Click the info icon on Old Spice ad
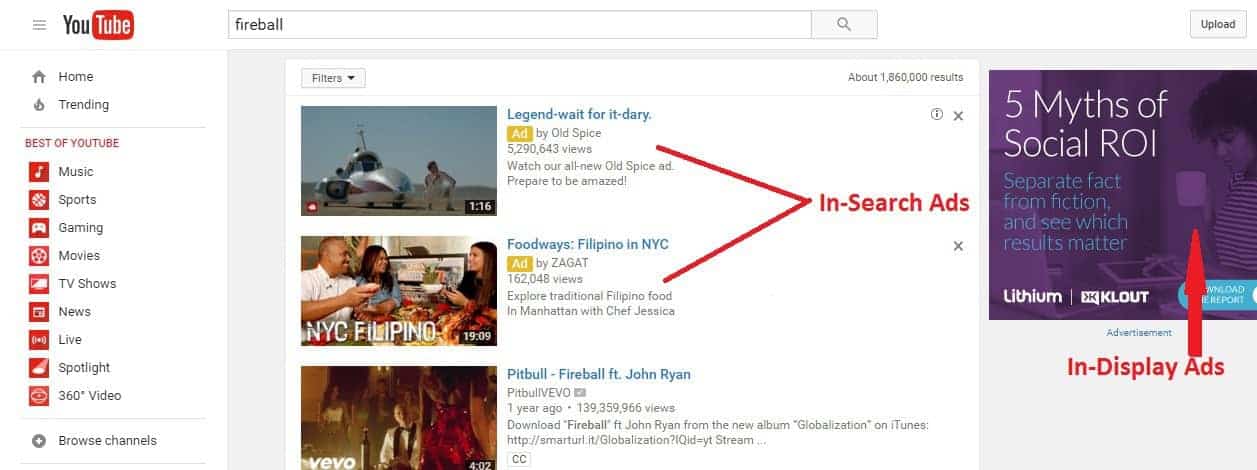This screenshot has height=470, width=1257. [x=937, y=115]
